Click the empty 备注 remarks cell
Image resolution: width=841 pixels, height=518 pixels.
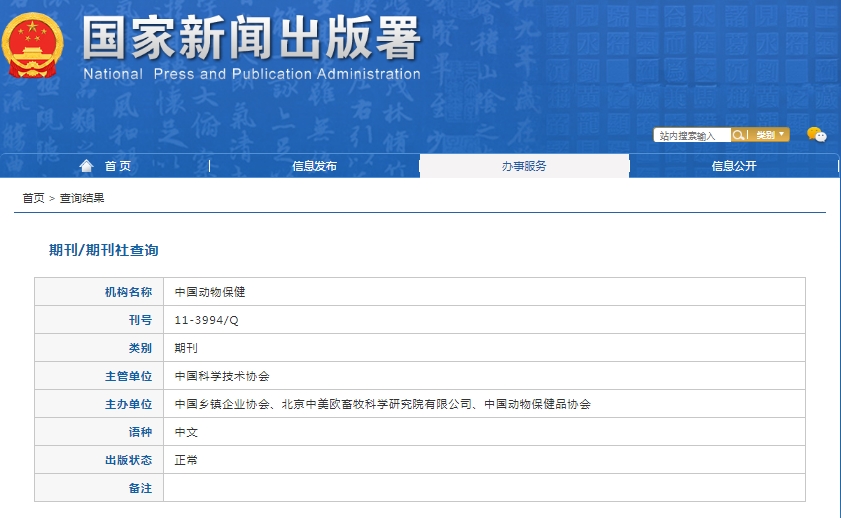click(x=484, y=488)
